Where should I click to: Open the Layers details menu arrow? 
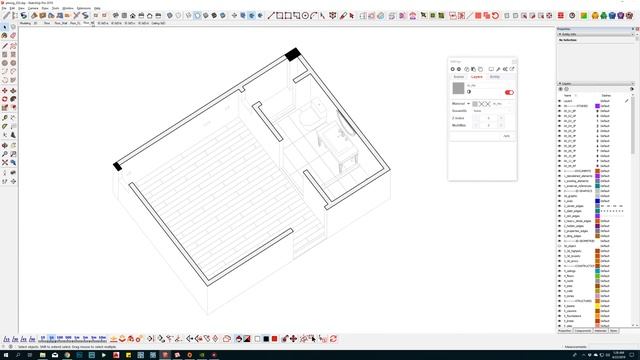pyautogui.click(x=632, y=89)
